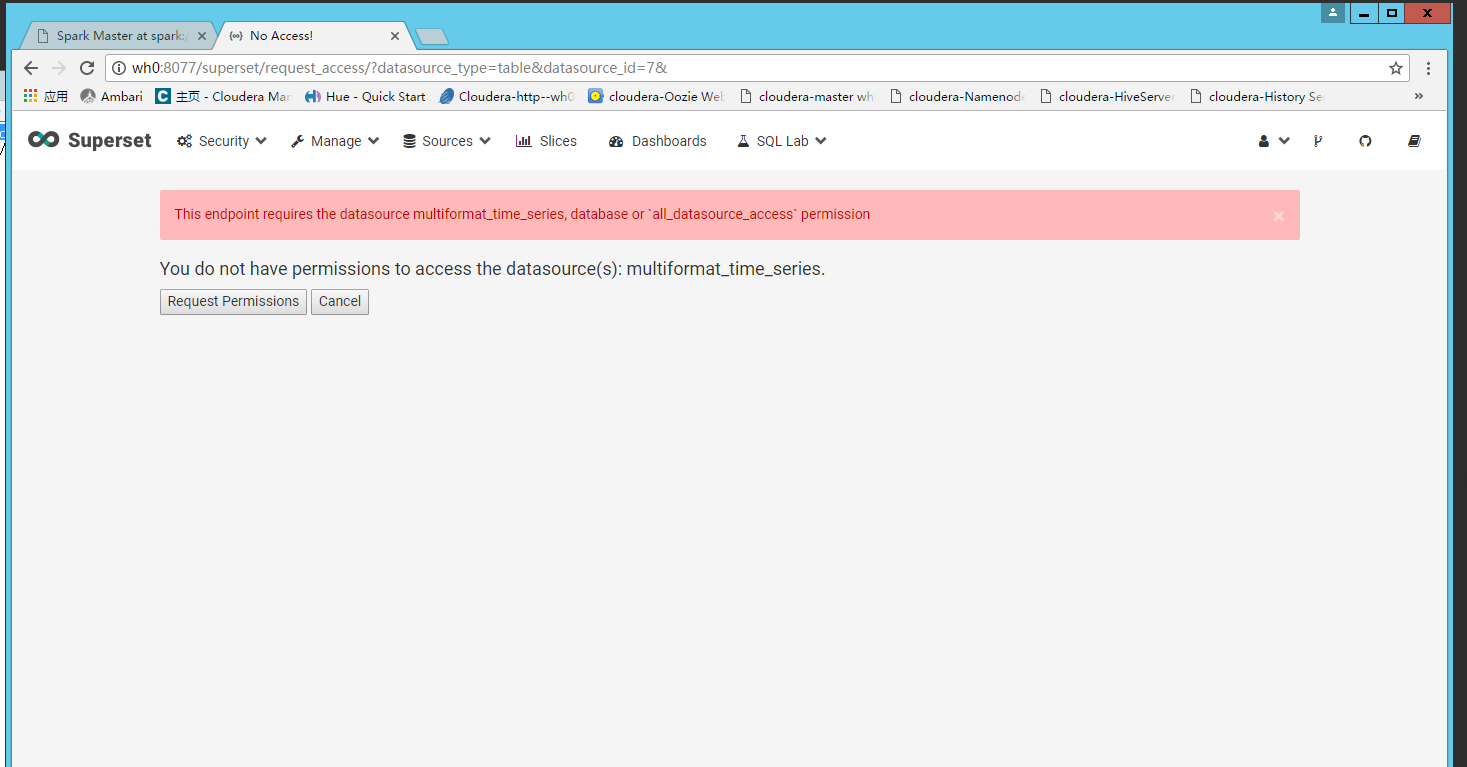1467x767 pixels.
Task: Bookmark this page with star icon
Action: pyautogui.click(x=1396, y=68)
